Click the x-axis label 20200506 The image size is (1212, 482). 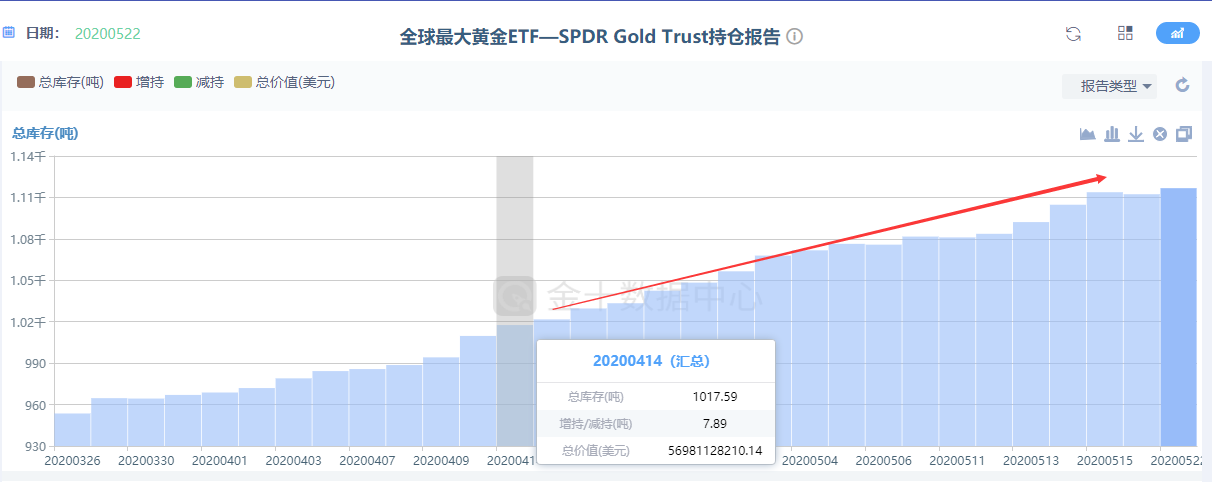pyautogui.click(x=884, y=461)
